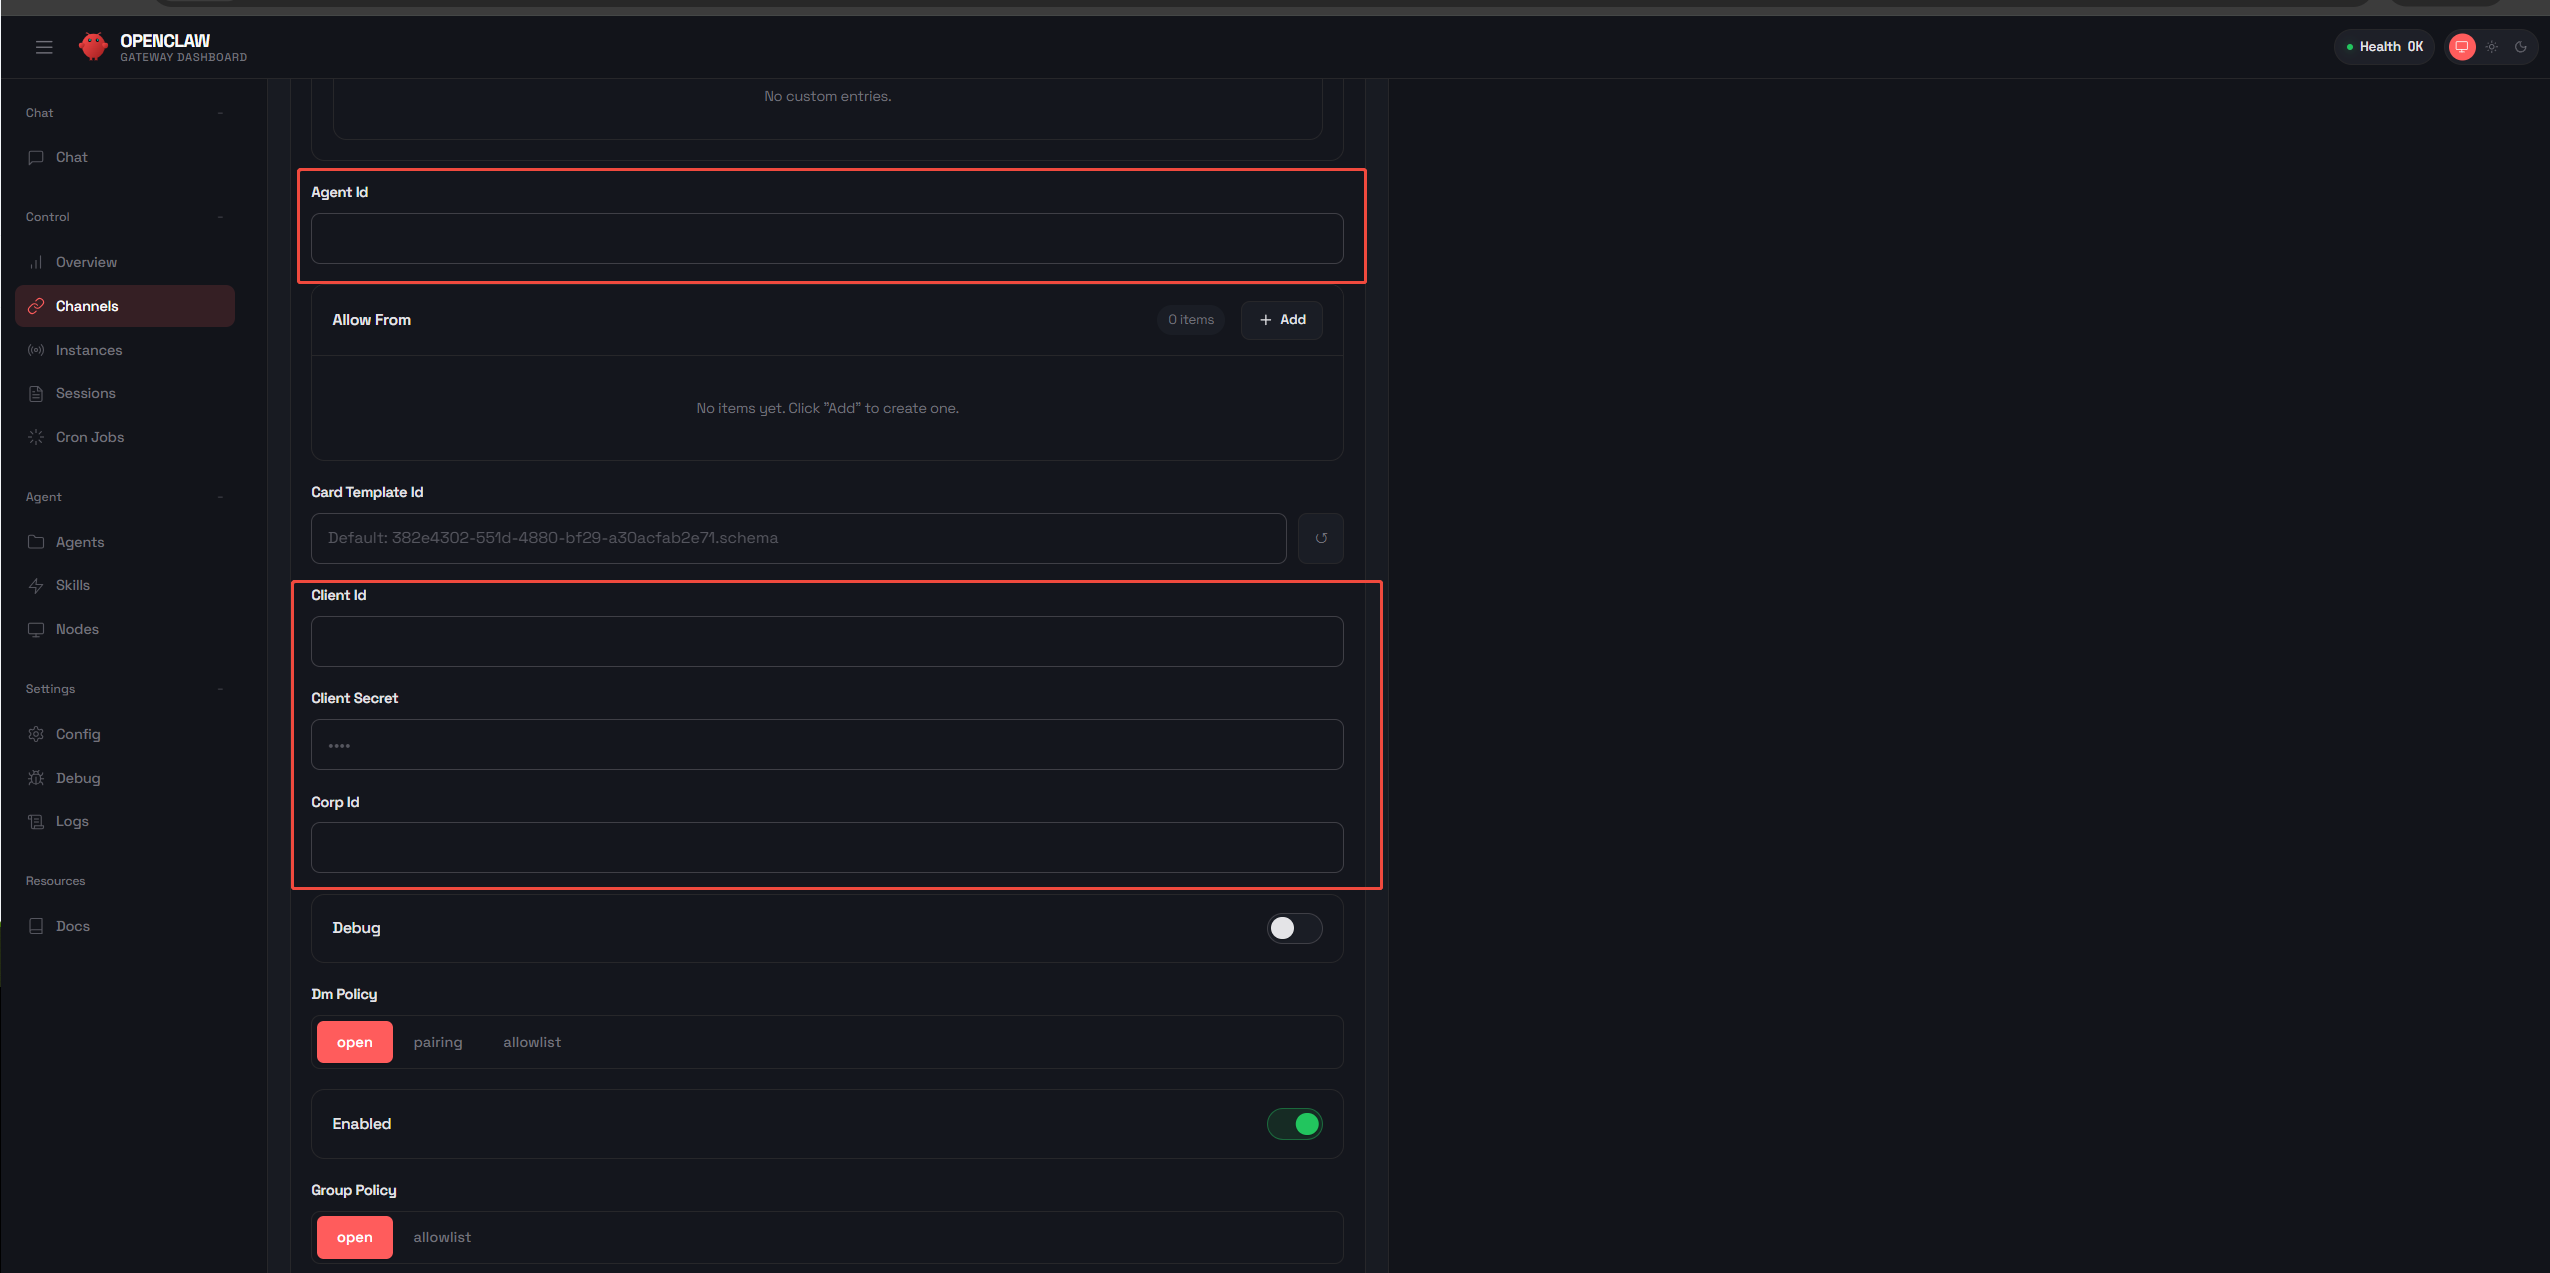Add an Allow From item
Screen dimensions: 2550x1273
1282,320
